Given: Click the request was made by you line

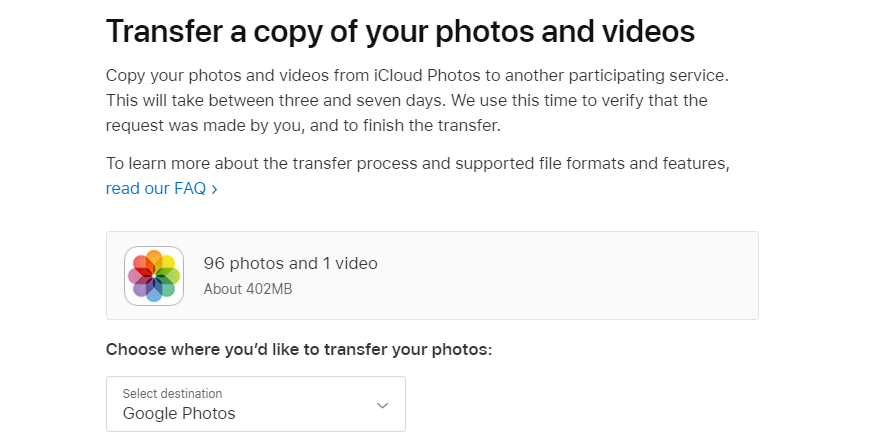Looking at the screenshot, I should coord(303,126).
